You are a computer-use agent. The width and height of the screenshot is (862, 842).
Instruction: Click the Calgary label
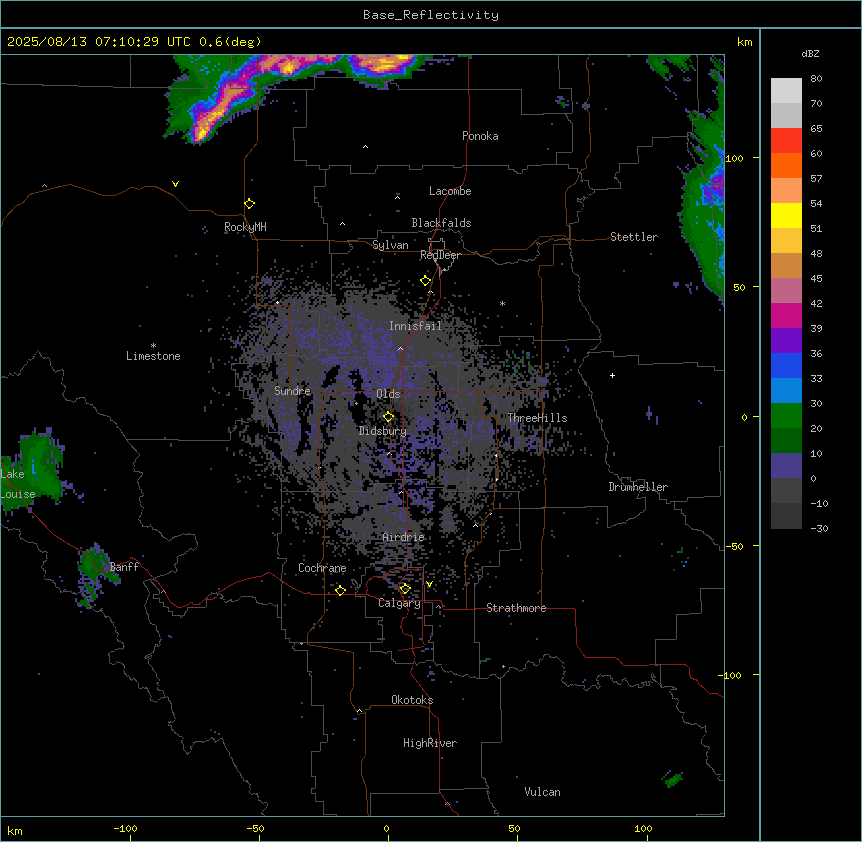pos(399,603)
